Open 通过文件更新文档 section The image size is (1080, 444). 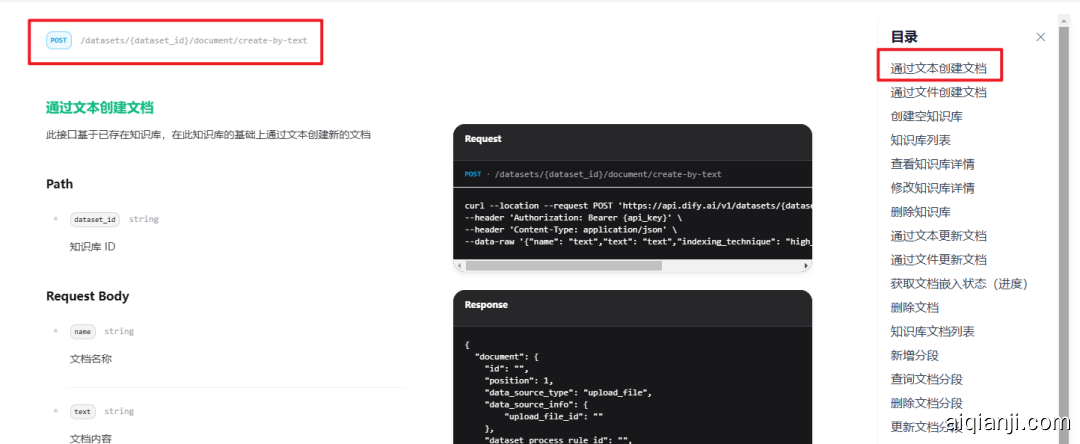(x=938, y=260)
